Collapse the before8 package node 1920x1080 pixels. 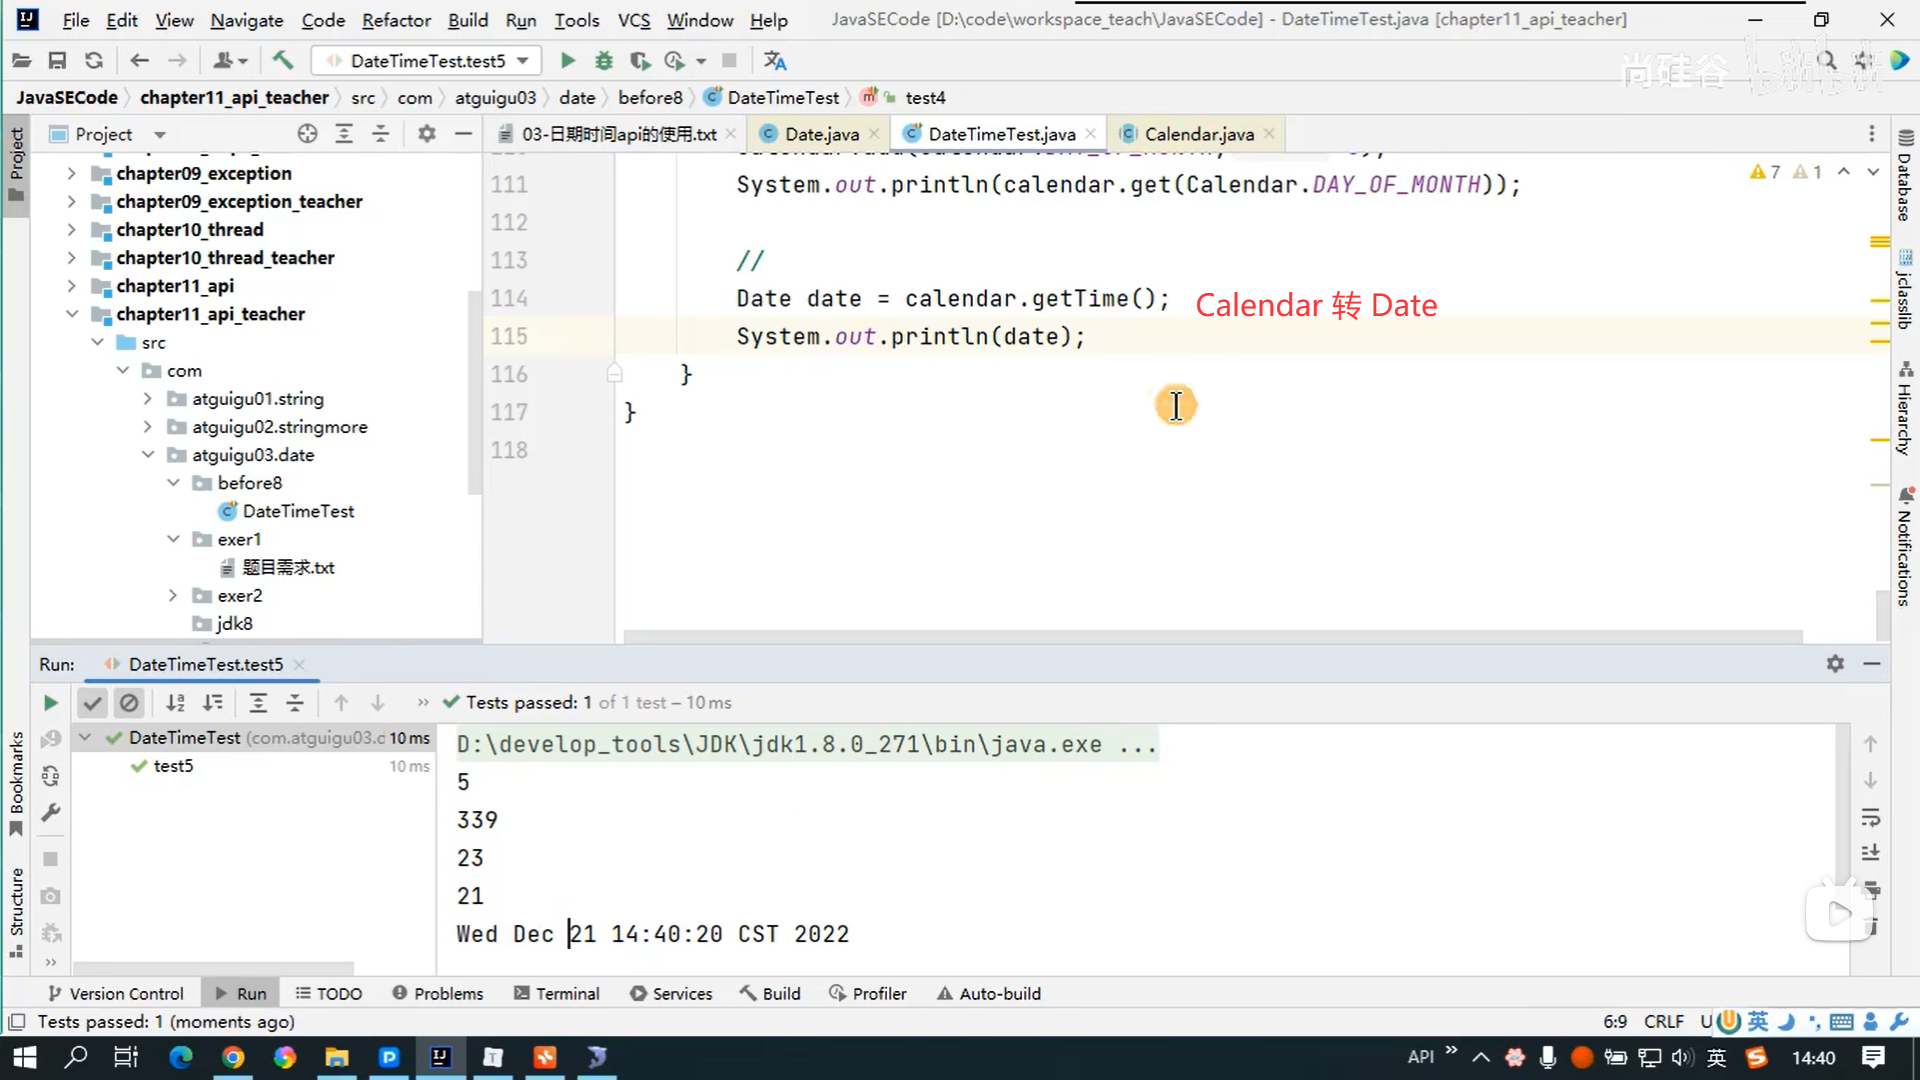[174, 483]
